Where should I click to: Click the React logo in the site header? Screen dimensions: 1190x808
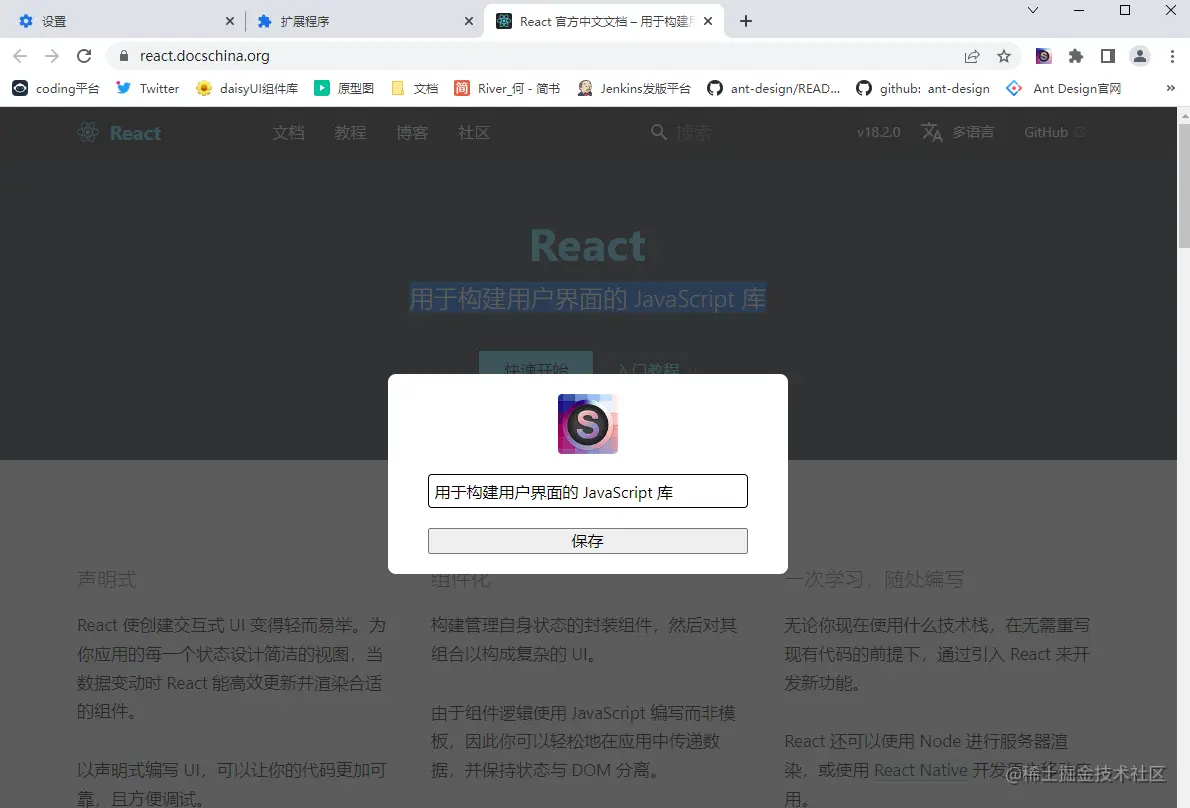(119, 133)
